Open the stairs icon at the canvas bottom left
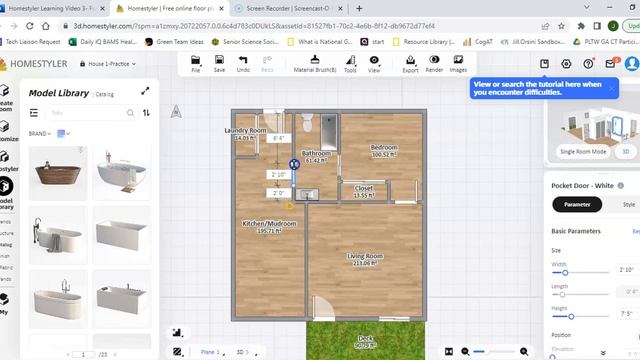 (177, 333)
